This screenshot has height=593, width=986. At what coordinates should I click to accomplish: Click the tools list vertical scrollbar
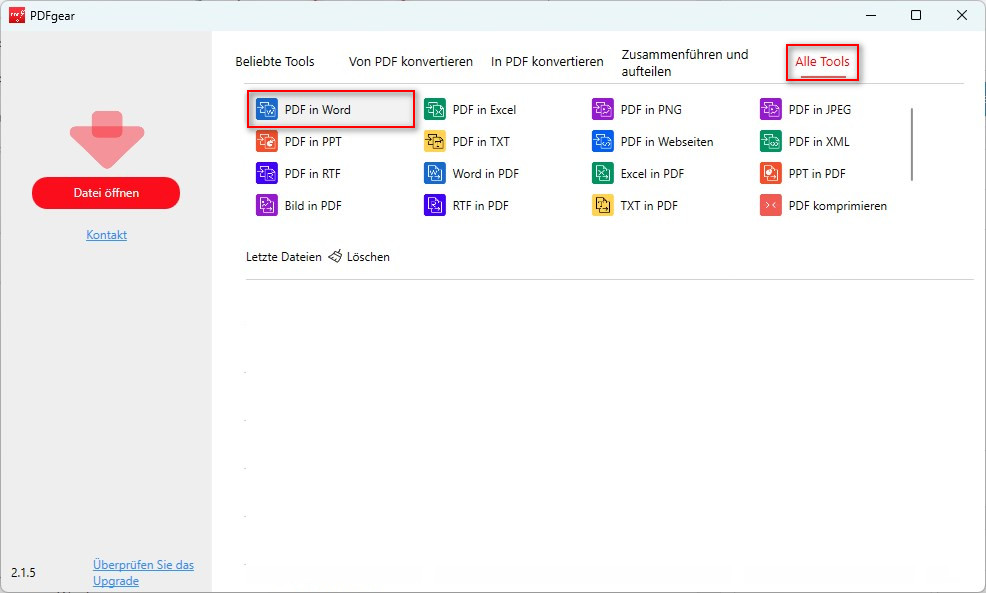point(911,145)
